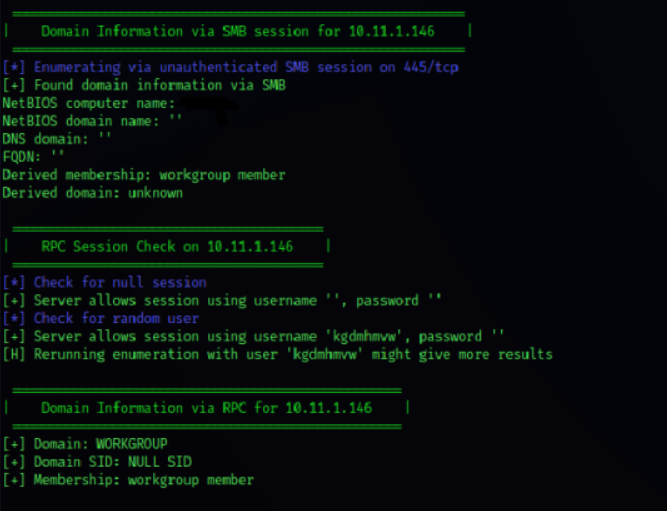This screenshot has width=667, height=511.
Task: Click the 'Domain SID: NULL SID' line
Action: pyautogui.click(x=97, y=462)
